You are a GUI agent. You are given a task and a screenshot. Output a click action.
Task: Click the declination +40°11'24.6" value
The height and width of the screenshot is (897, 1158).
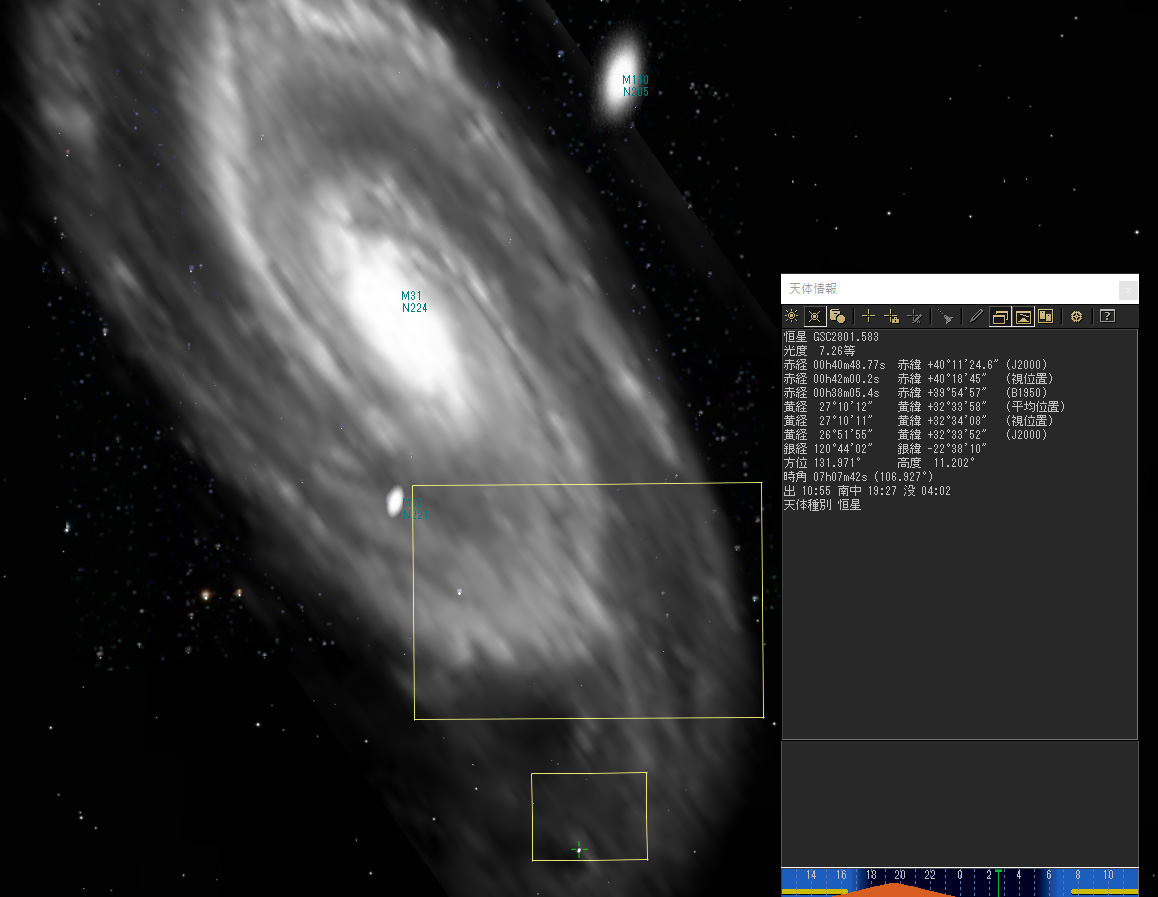pyautogui.click(x=963, y=365)
